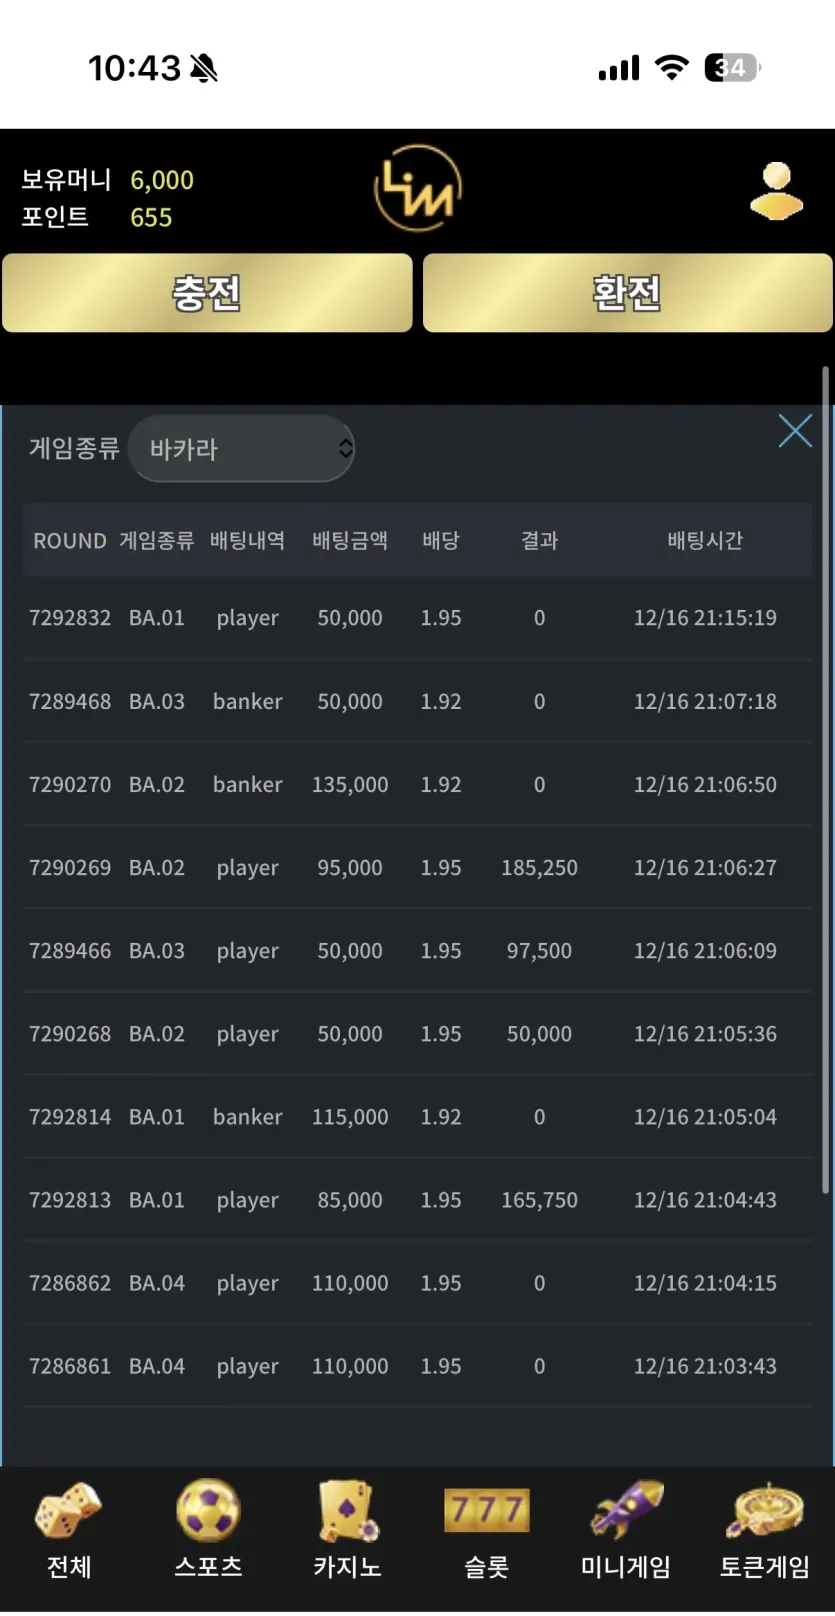Select the 배팅시간 column header
This screenshot has width=835, height=1616.
point(705,541)
